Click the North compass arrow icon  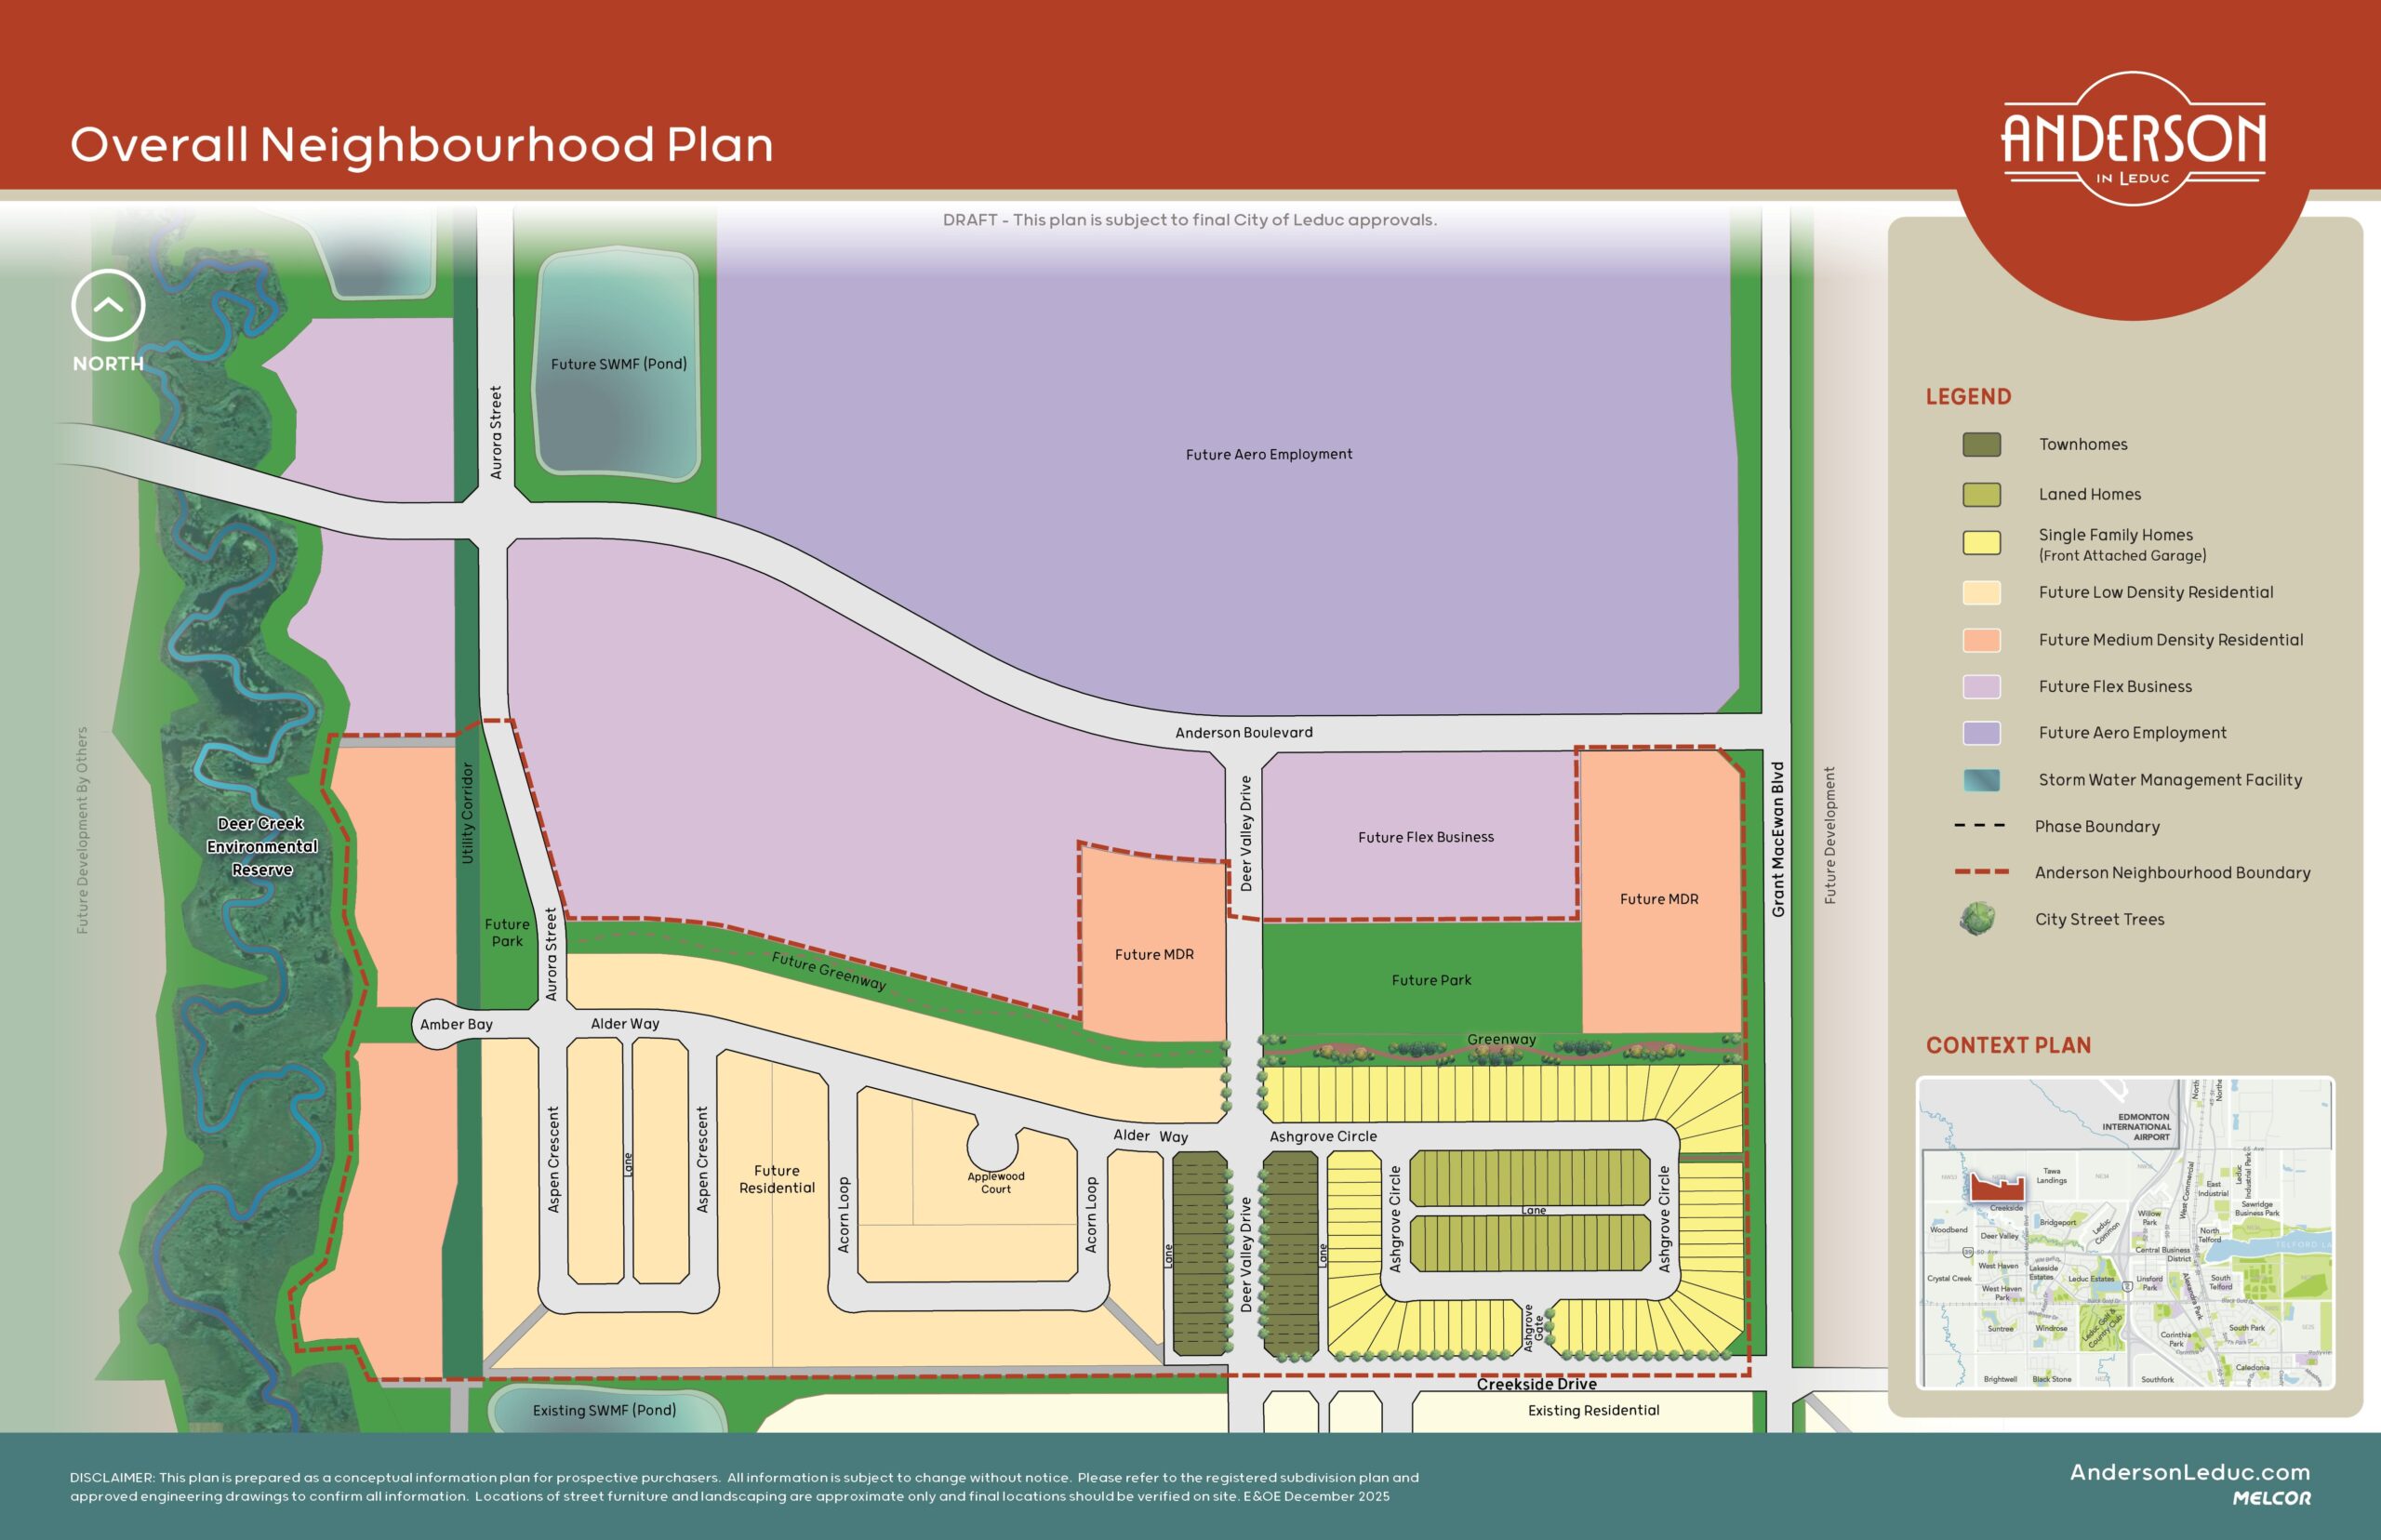108,305
